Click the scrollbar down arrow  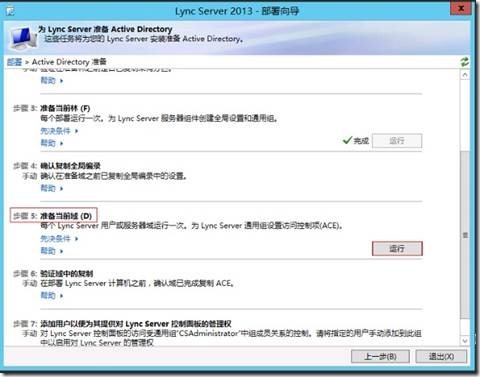pyautogui.click(x=465, y=341)
